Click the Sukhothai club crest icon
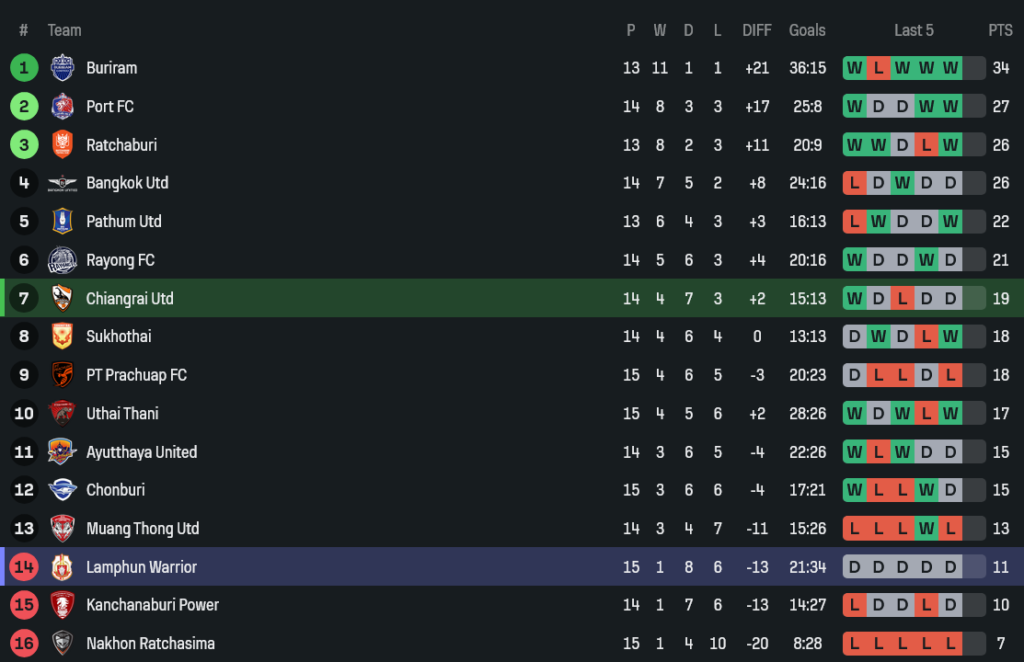This screenshot has width=1024, height=662. coord(62,337)
